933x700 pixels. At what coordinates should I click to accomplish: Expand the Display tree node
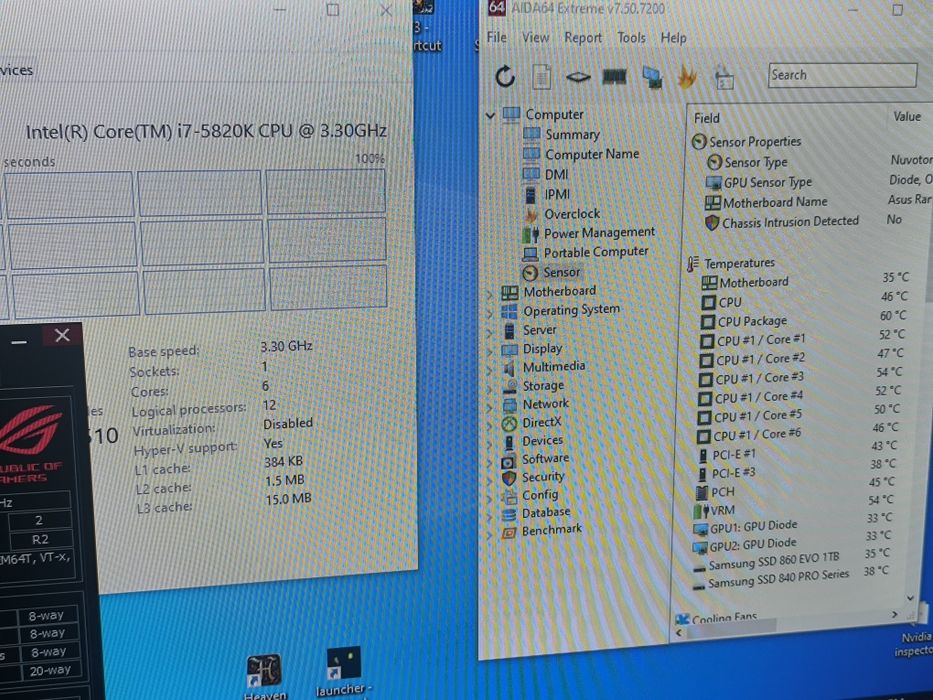490,351
